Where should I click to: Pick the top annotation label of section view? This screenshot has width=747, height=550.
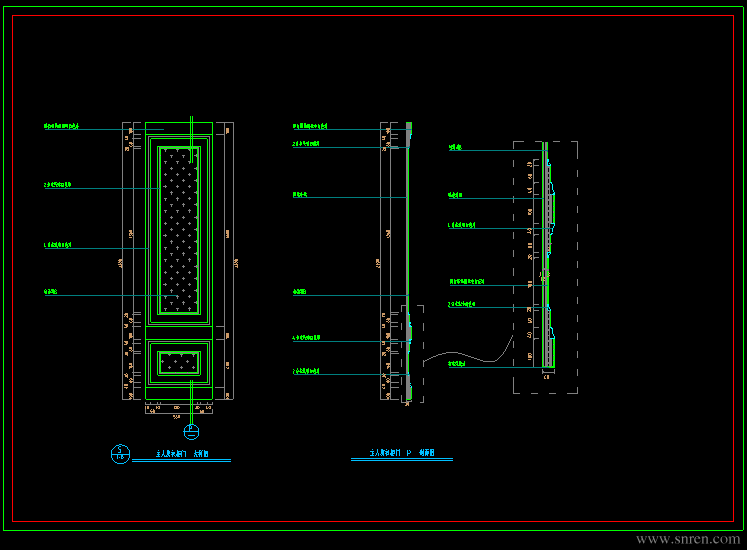[x=310, y=126]
